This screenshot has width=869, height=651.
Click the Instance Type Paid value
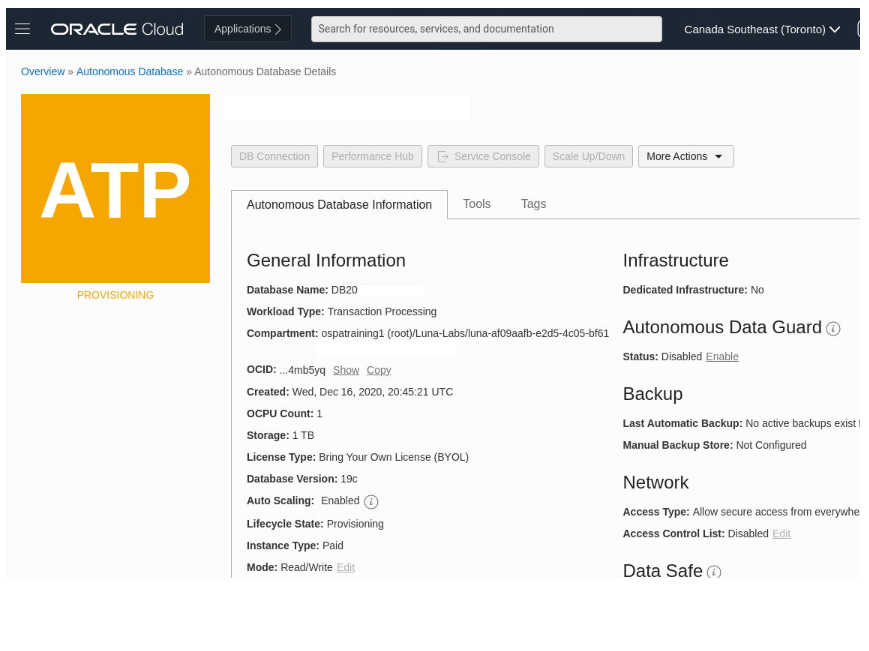pos(333,545)
